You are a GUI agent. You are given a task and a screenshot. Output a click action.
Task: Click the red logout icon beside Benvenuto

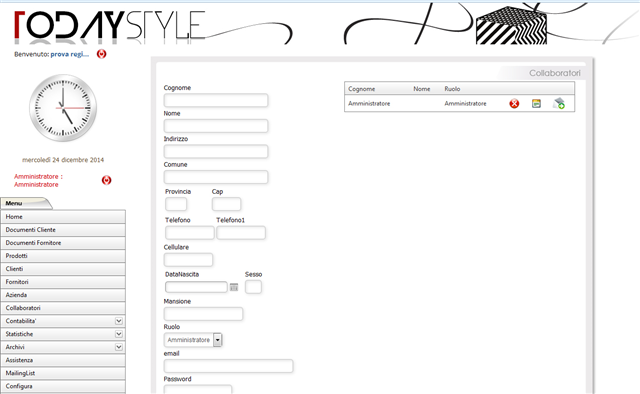(x=102, y=54)
